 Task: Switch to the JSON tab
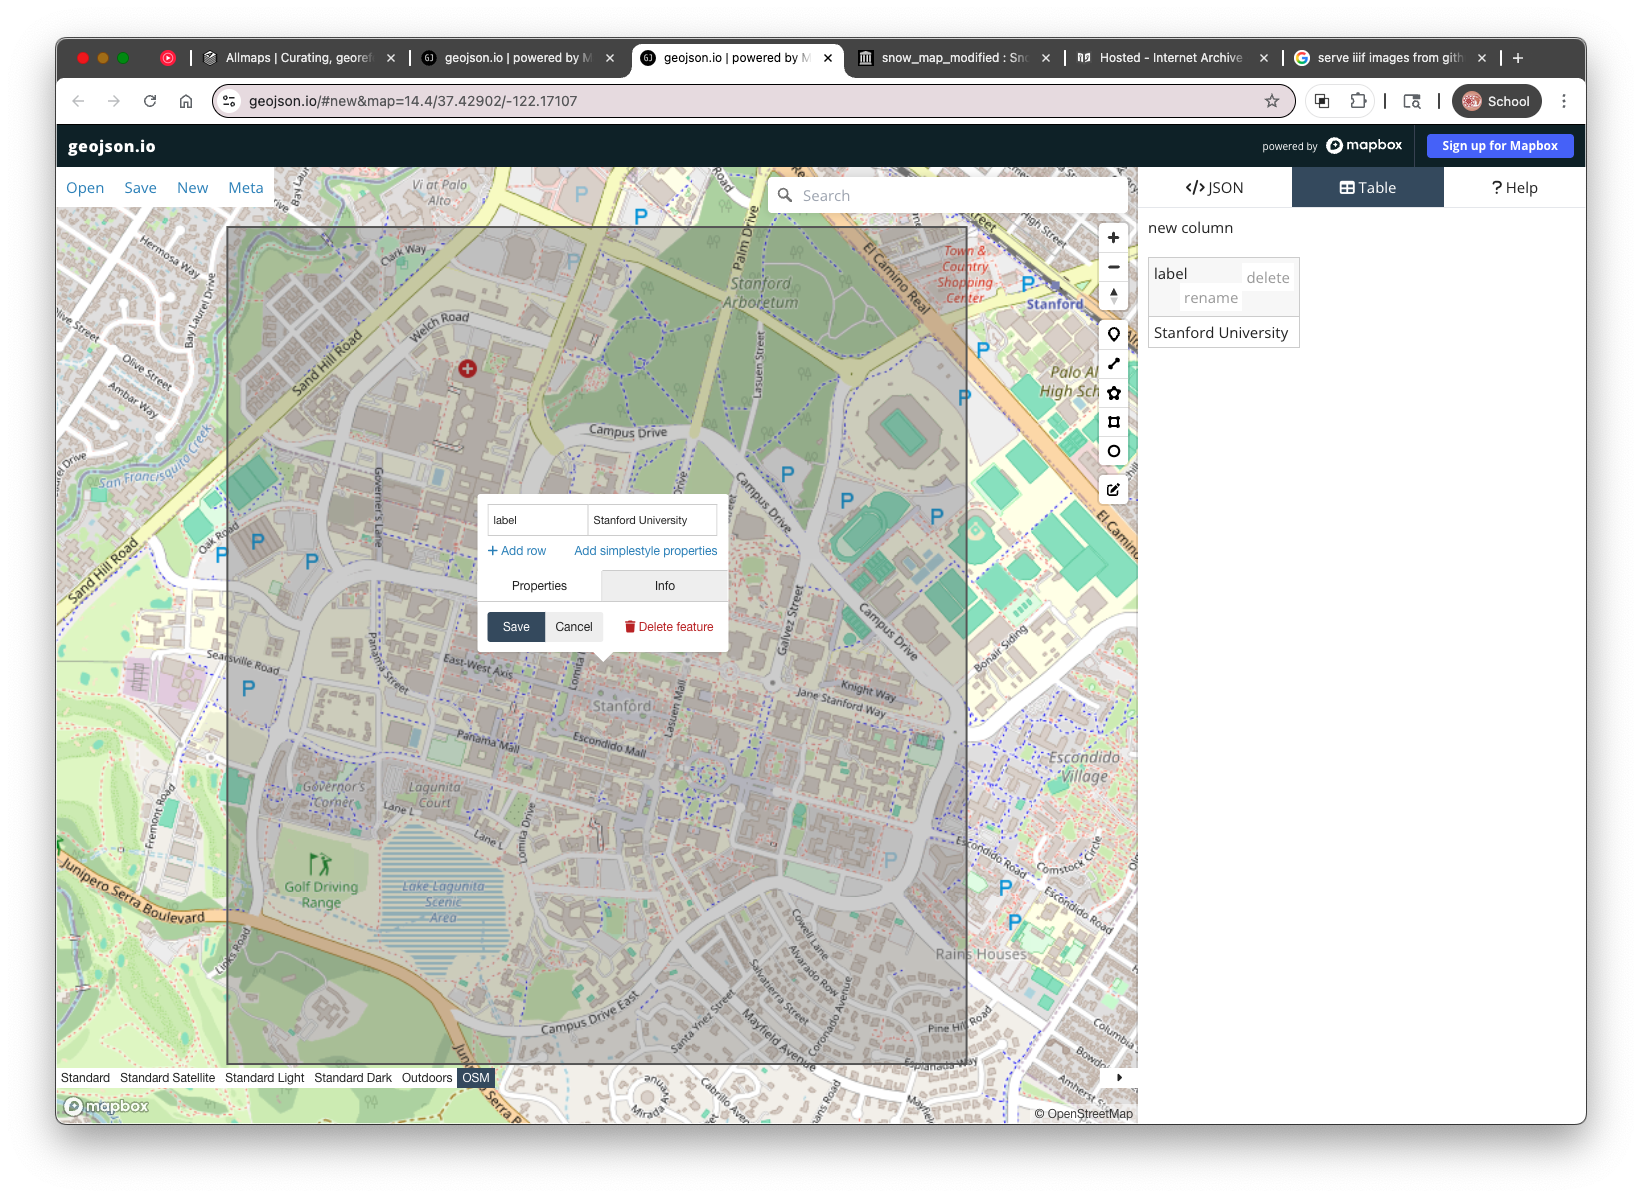tap(1215, 188)
